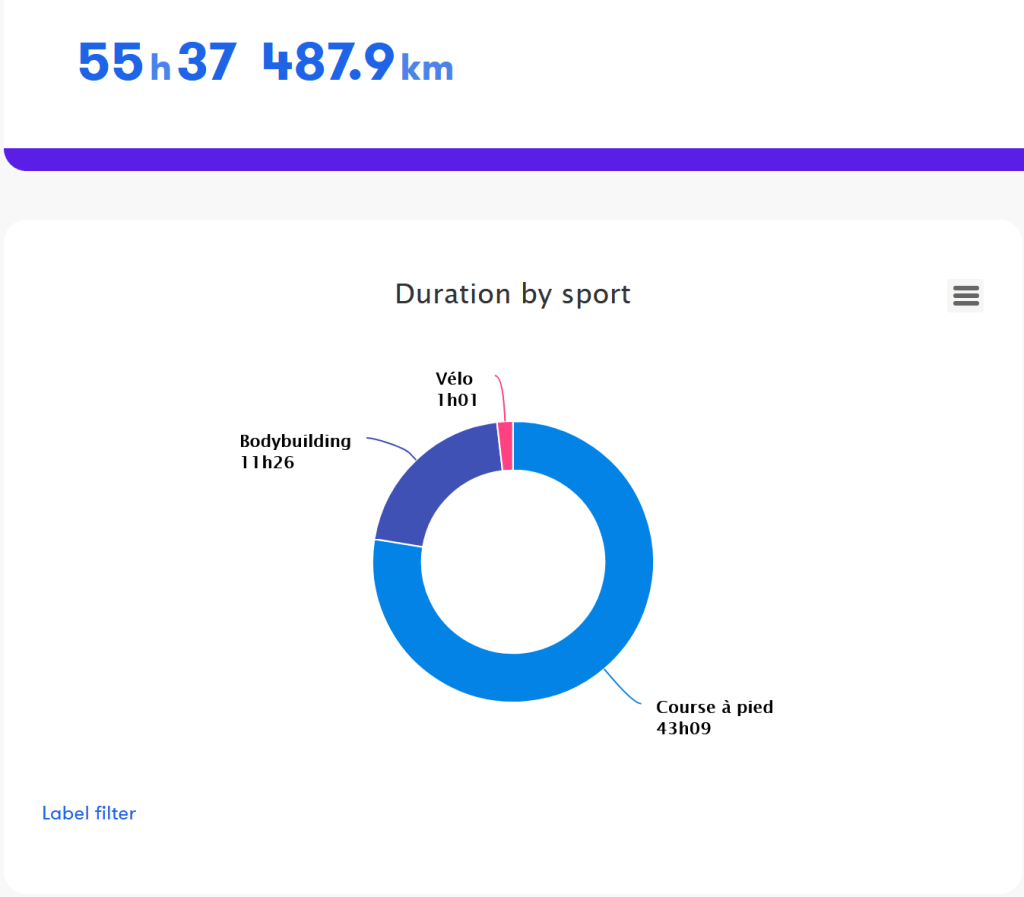This screenshot has height=897, width=1024.
Task: Click the km unit beside the distance
Action: click(427, 68)
